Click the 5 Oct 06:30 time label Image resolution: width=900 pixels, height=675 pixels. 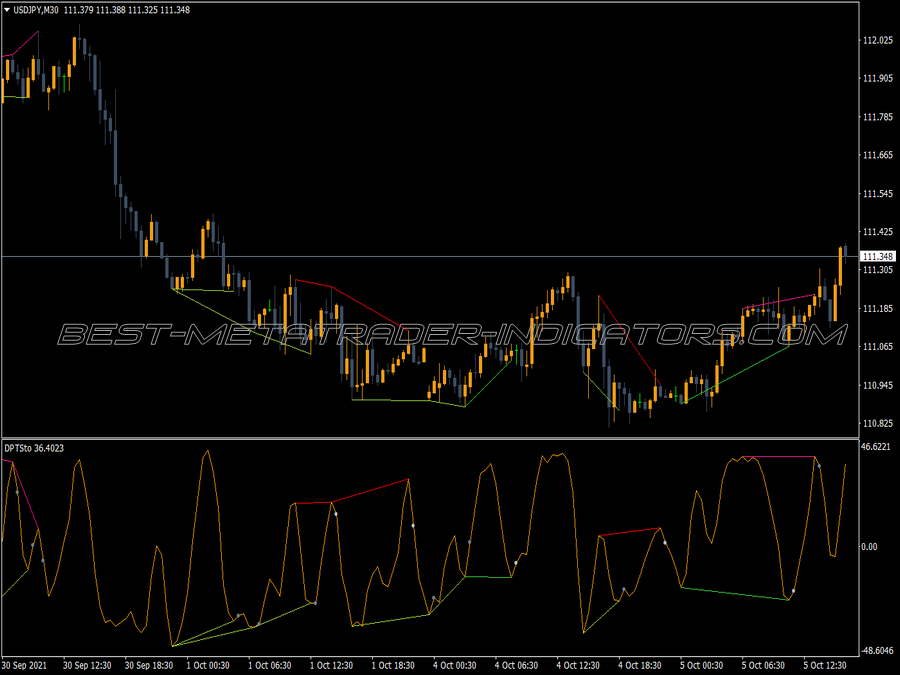point(763,665)
